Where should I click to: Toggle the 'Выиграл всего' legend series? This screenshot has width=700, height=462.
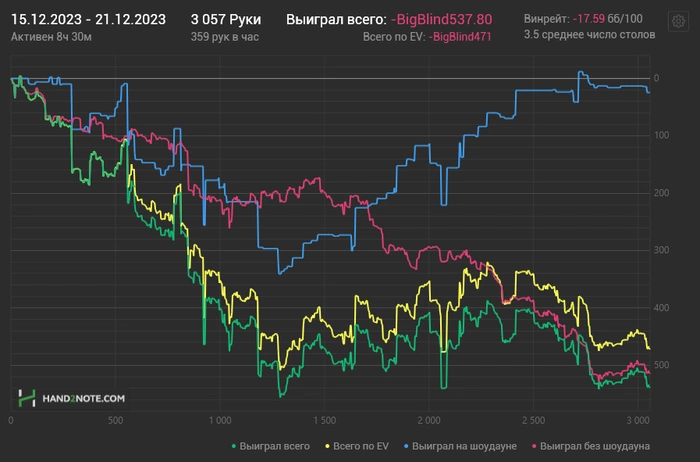[271, 446]
